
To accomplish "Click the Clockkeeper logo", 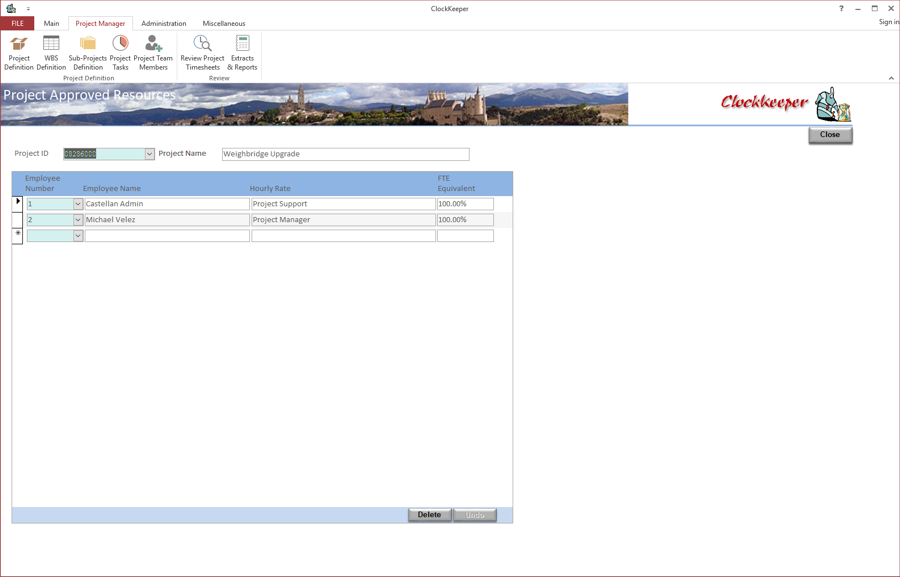I will [x=786, y=104].
